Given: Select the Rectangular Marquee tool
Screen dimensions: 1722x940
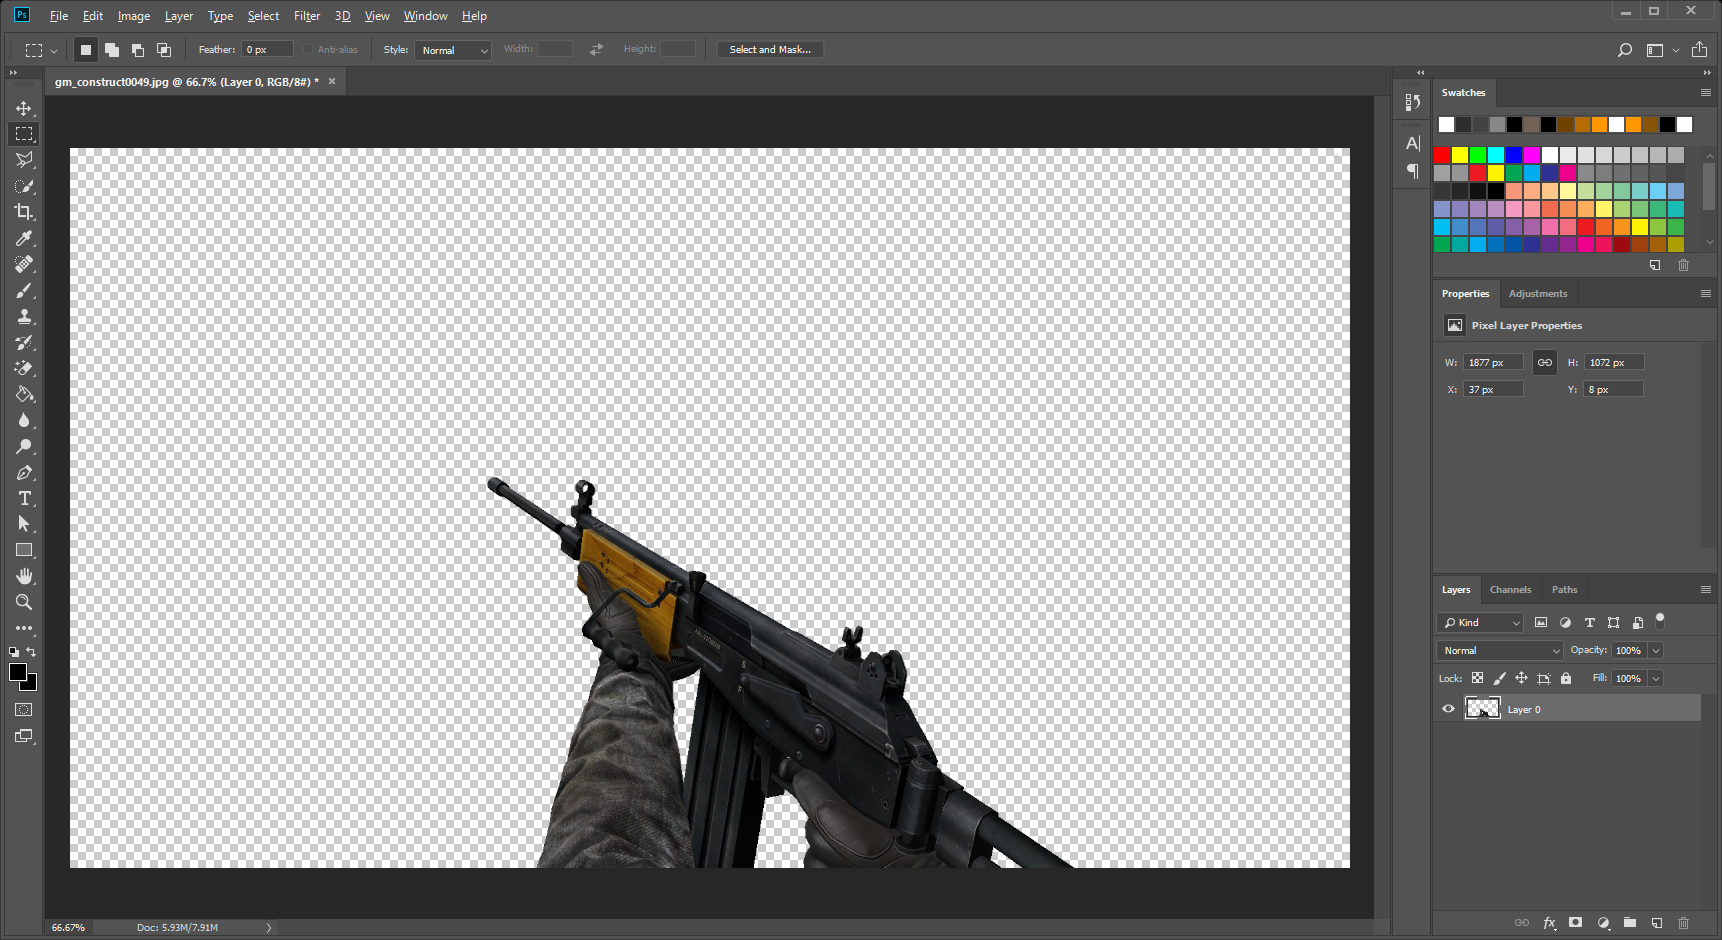Looking at the screenshot, I should point(24,134).
